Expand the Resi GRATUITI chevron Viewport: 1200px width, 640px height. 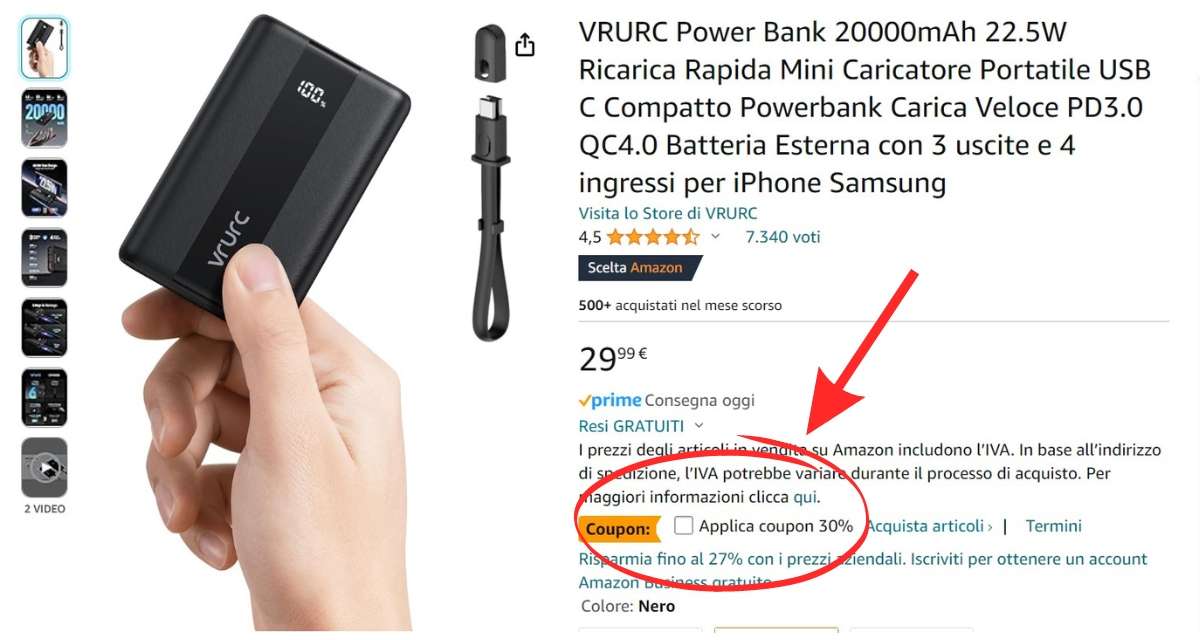pos(699,426)
